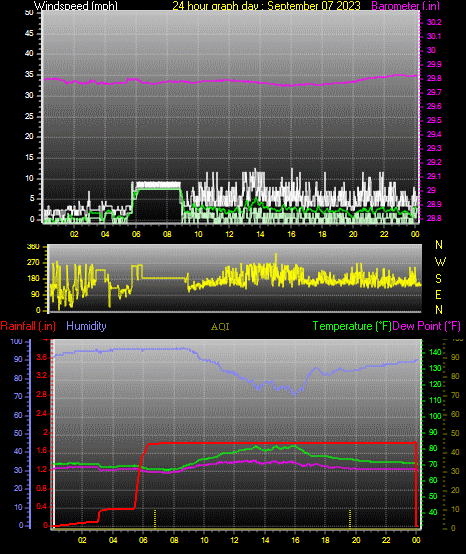The height and width of the screenshot is (554, 466).
Task: Click the 45 mph windspeed axis label
Action: click(x=29, y=34)
